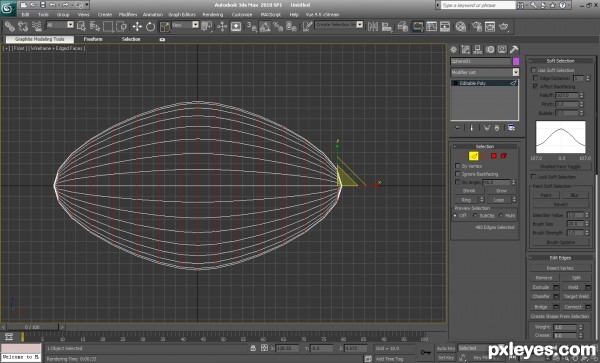Select the yellow Edge sub-object level icon
The width and height of the screenshot is (600, 363).
tap(474, 156)
